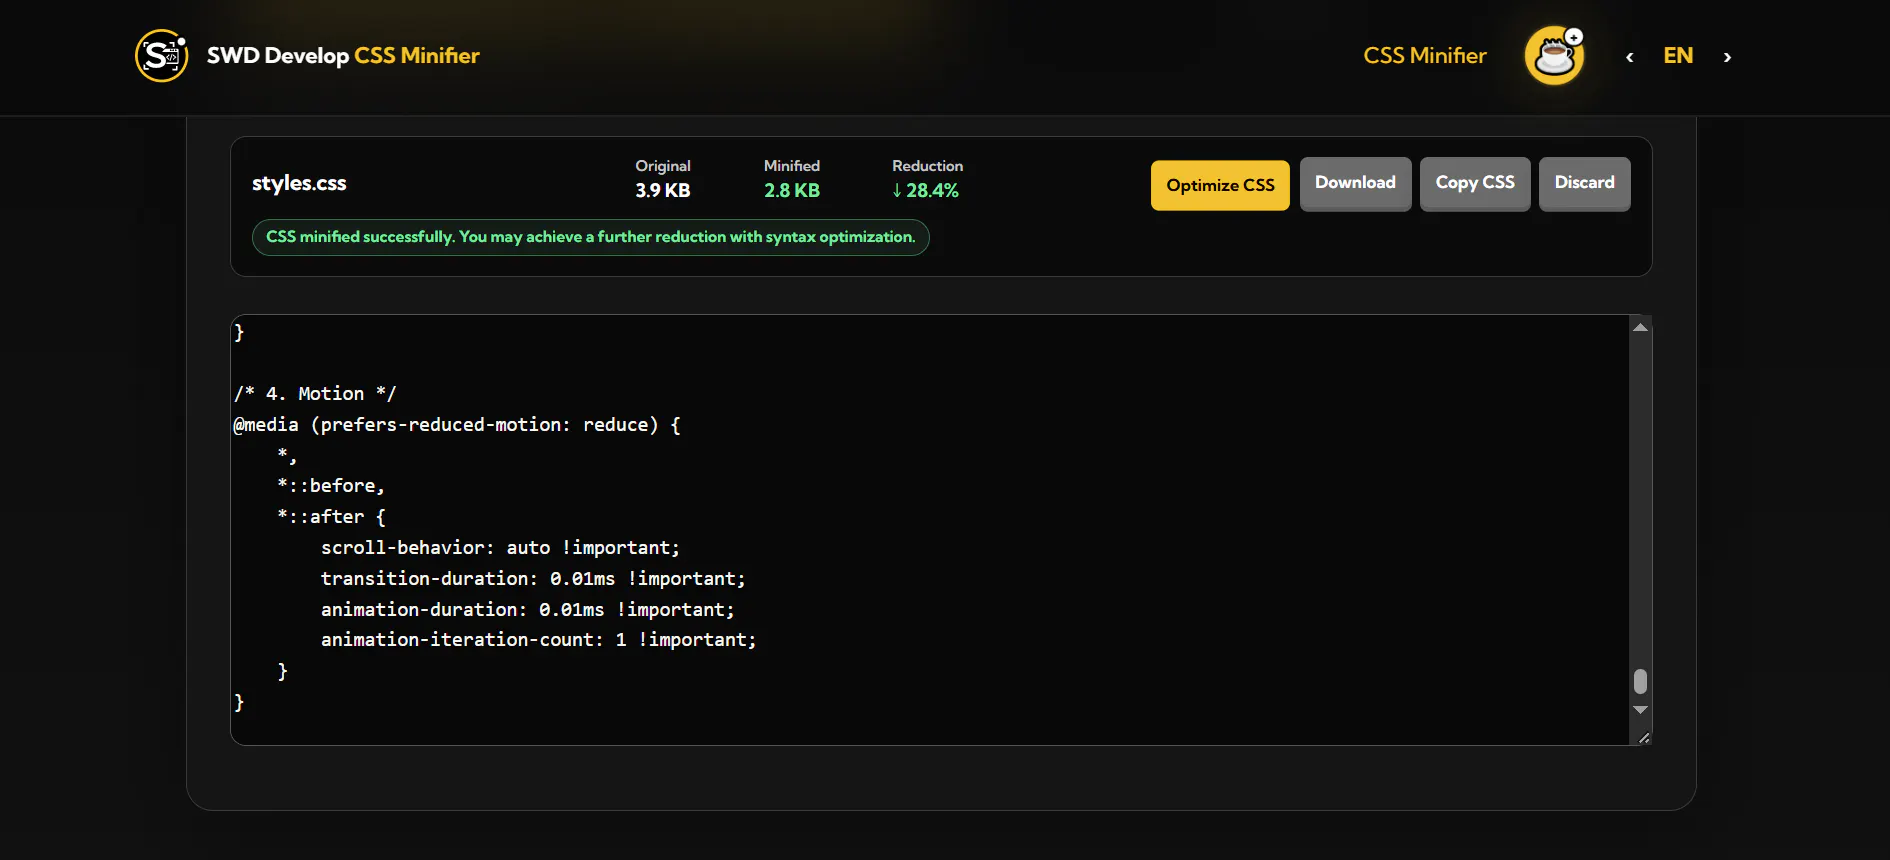Open the coffee cup donate icon
1890x860 pixels.
point(1554,56)
